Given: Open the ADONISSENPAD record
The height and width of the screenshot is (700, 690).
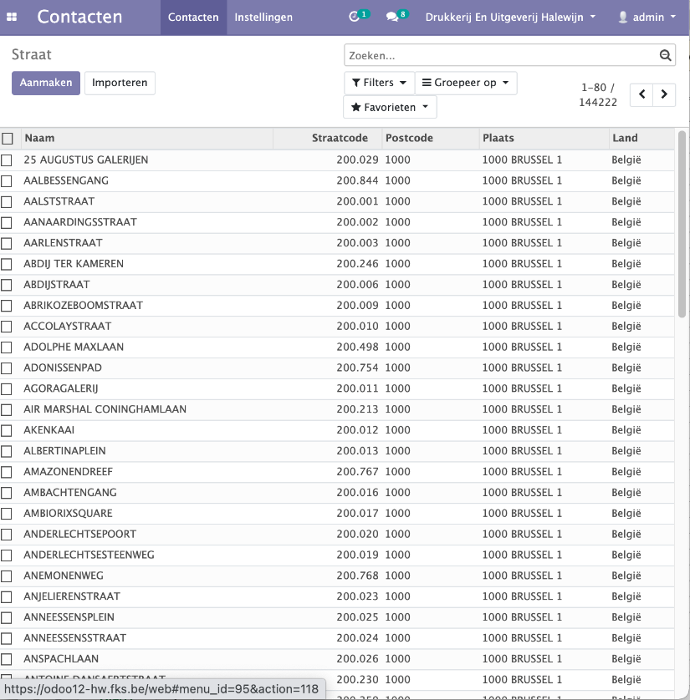Looking at the screenshot, I should [x=62, y=367].
